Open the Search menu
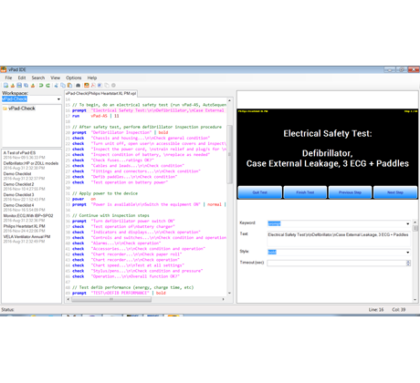The width and height of the screenshot is (420, 383). (38, 78)
